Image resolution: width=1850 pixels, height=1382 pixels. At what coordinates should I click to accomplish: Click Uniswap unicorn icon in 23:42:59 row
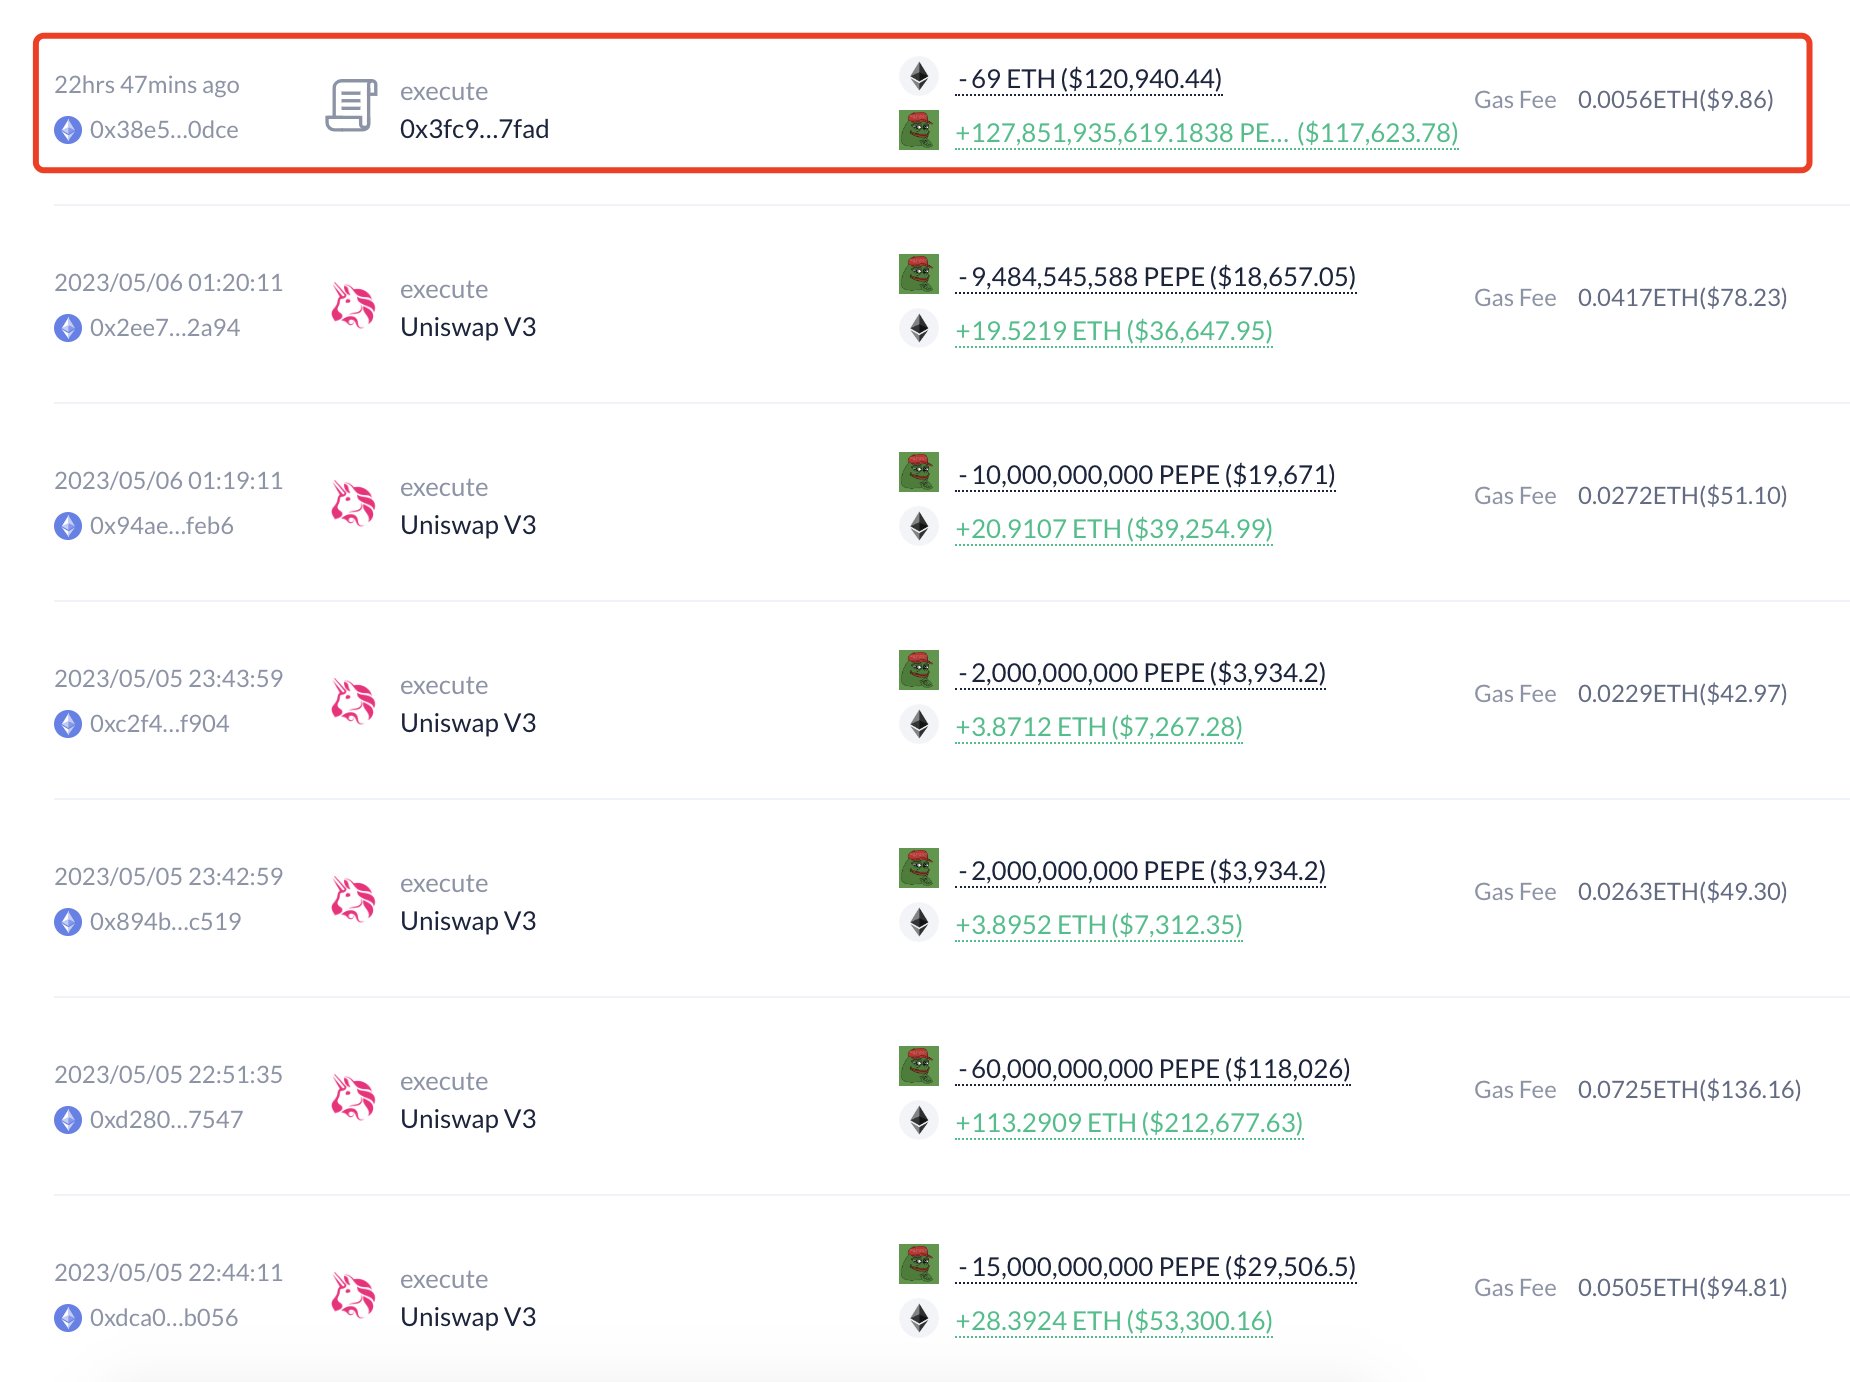pyautogui.click(x=353, y=900)
